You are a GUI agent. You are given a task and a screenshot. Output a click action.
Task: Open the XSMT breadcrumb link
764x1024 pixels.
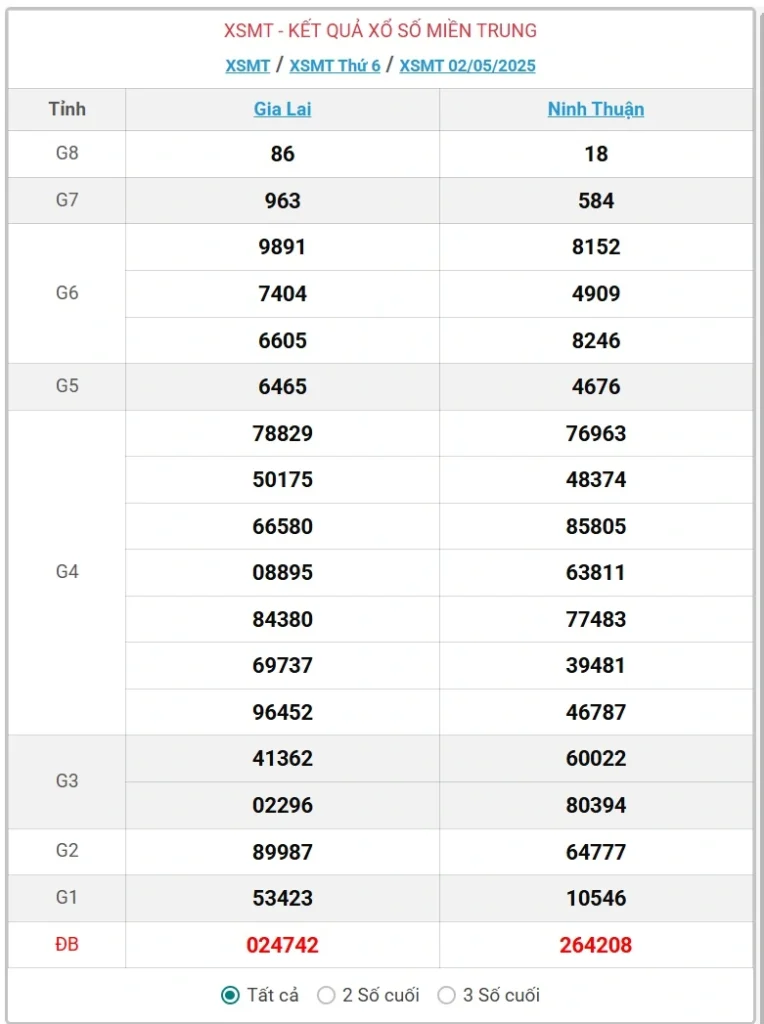[x=248, y=66]
